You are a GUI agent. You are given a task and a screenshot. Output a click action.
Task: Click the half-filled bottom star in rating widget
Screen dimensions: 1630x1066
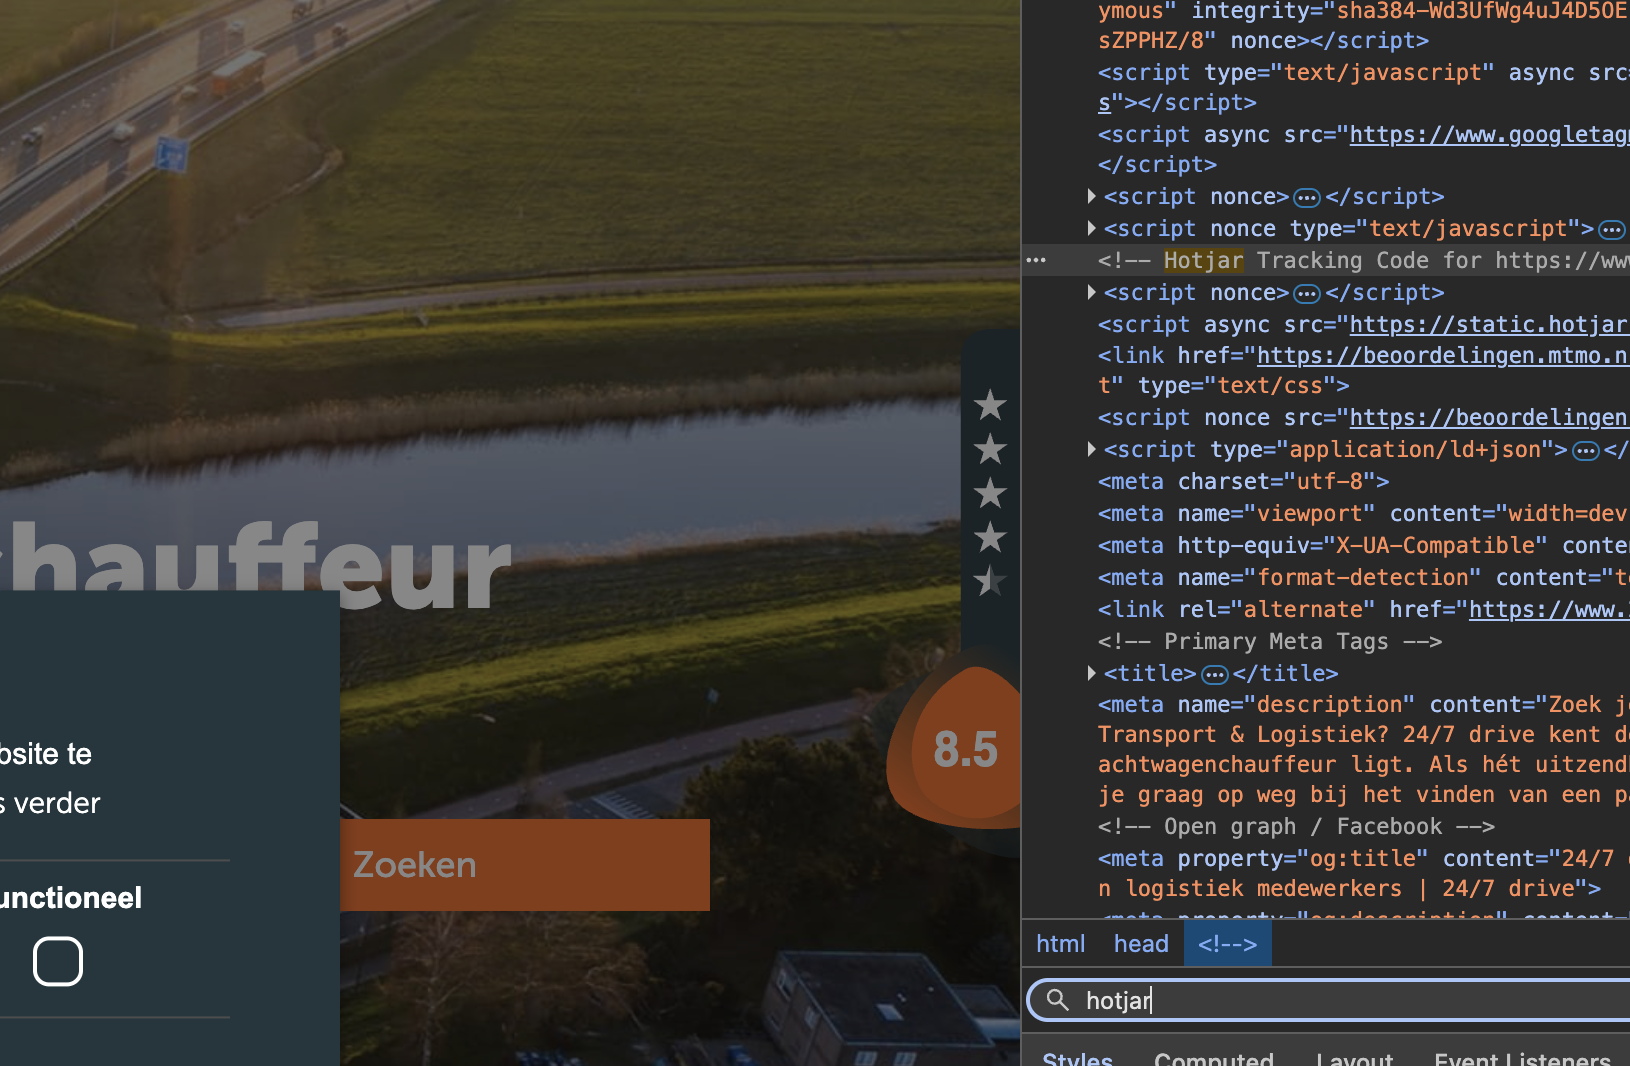[990, 581]
